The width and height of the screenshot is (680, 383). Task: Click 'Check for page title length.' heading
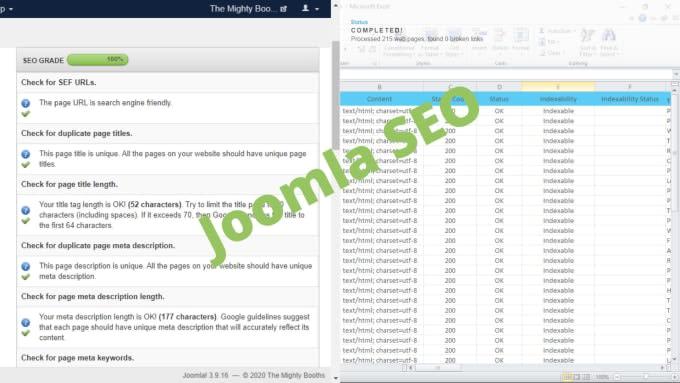pos(69,184)
